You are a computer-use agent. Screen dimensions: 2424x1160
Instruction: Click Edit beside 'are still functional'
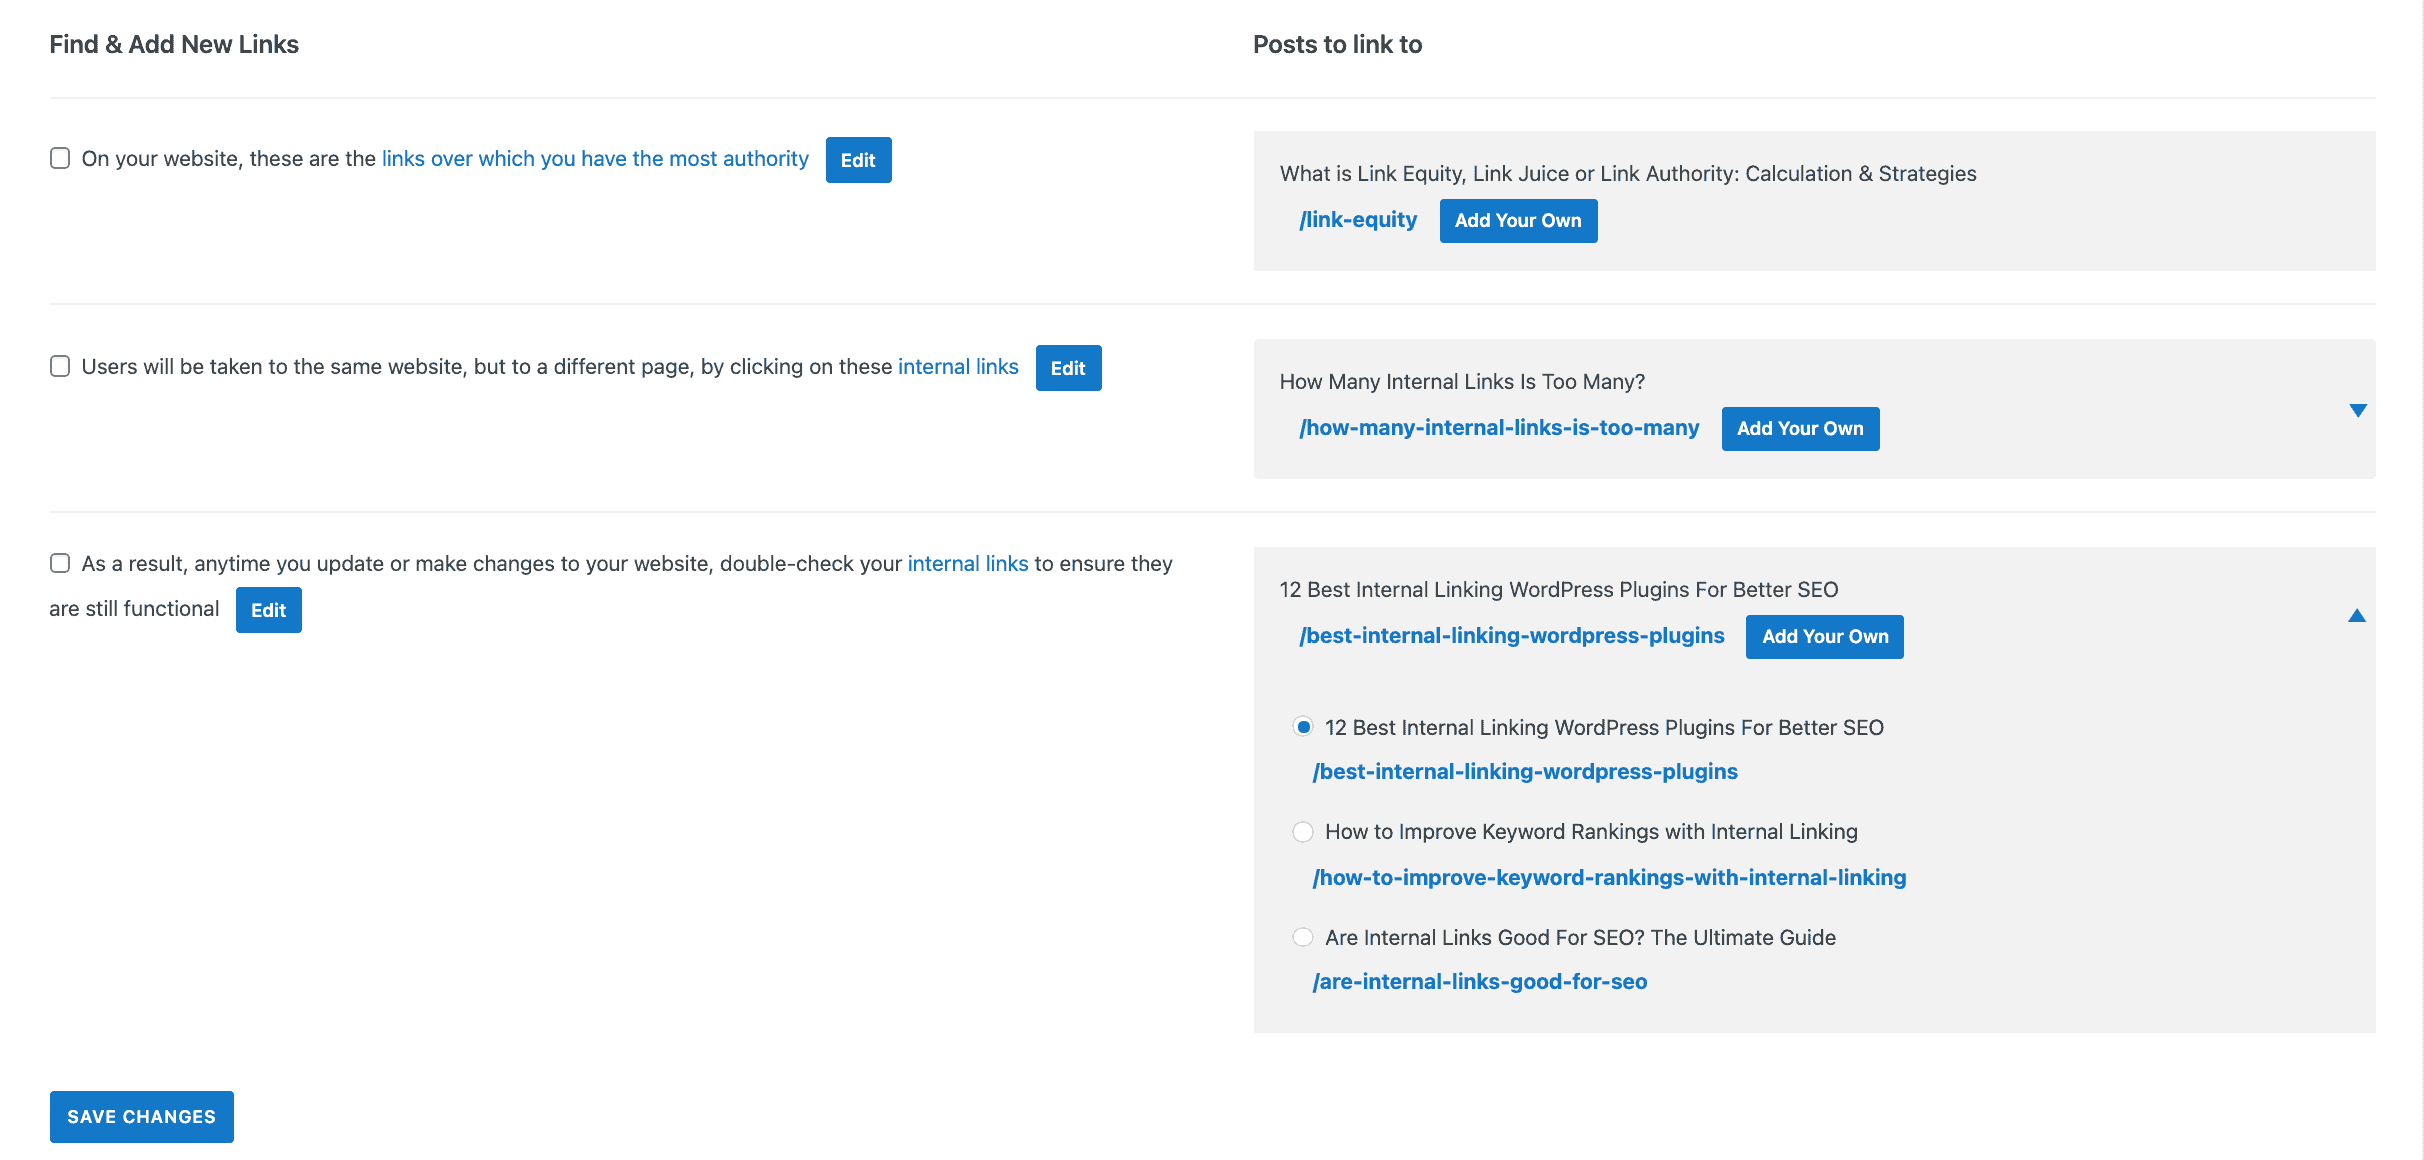(268, 610)
